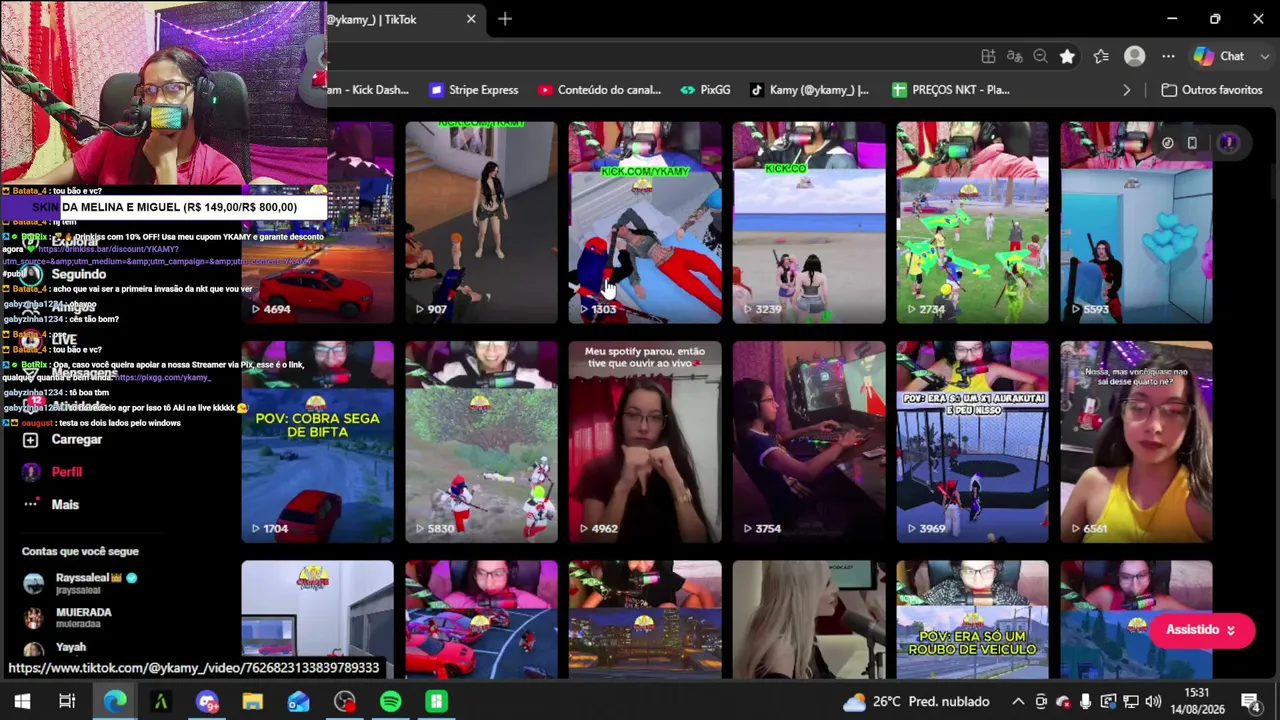Open LIVE in TikTok sidebar
The height and width of the screenshot is (720, 1280).
(64, 340)
